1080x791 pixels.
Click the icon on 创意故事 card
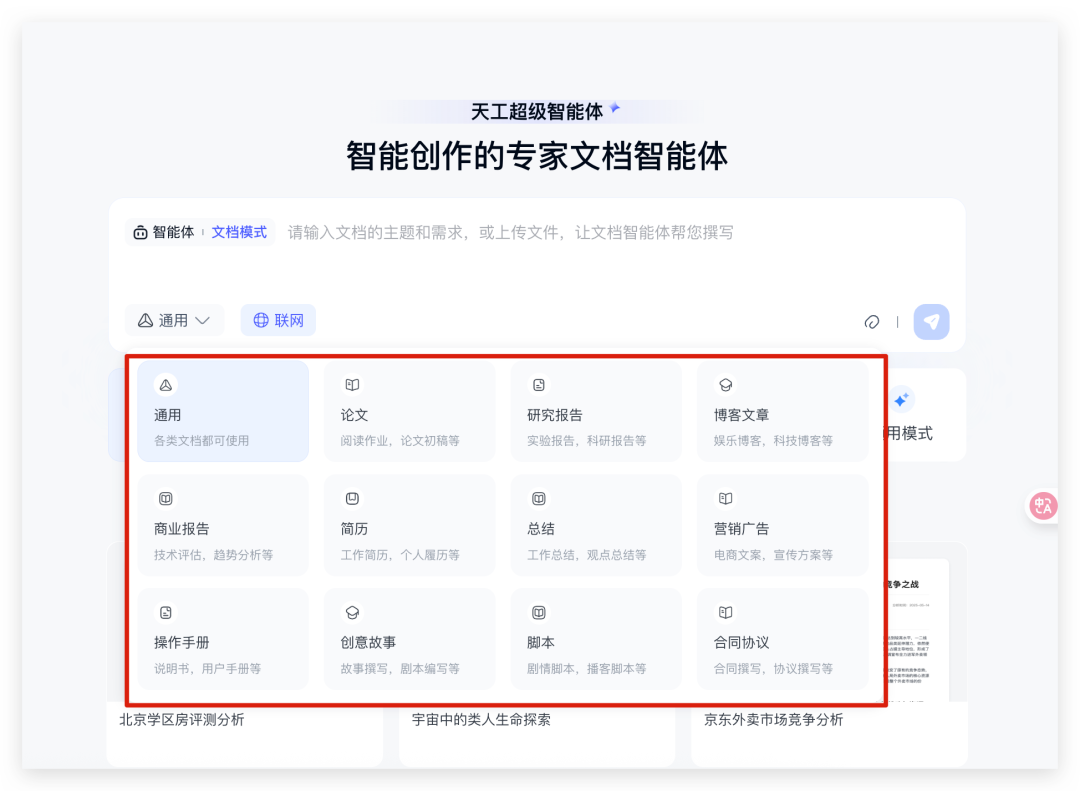(353, 613)
